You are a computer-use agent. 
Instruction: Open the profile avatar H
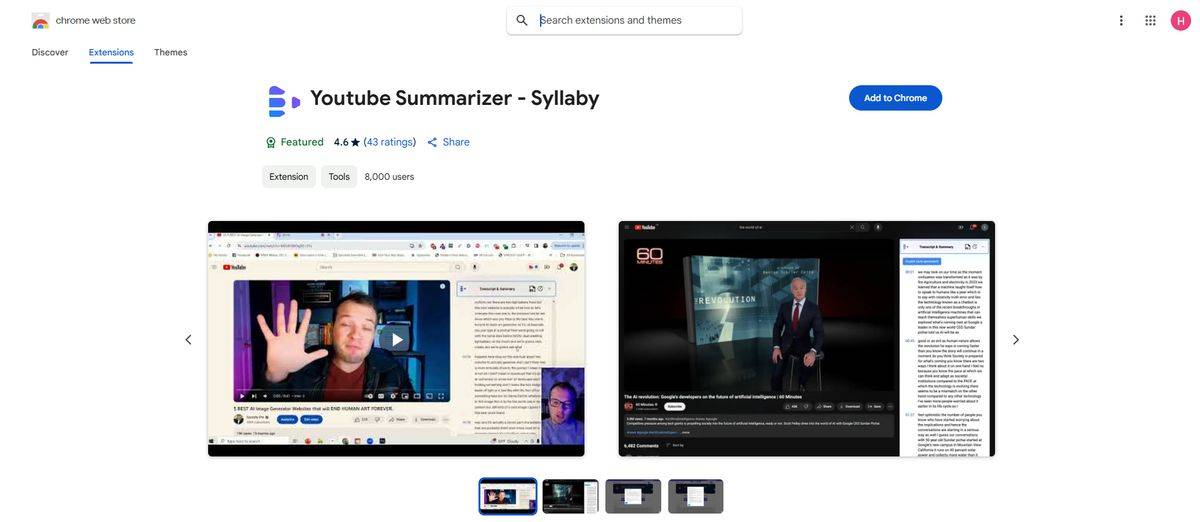tap(1181, 20)
